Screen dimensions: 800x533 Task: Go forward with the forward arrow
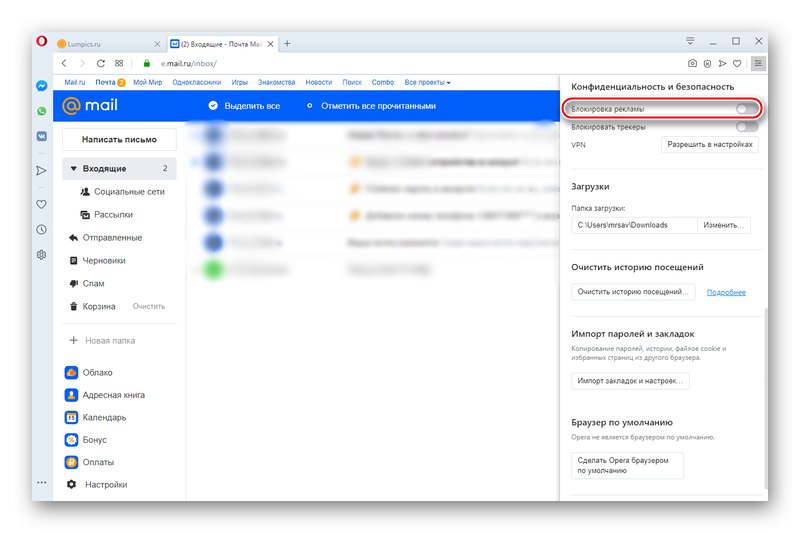point(82,63)
